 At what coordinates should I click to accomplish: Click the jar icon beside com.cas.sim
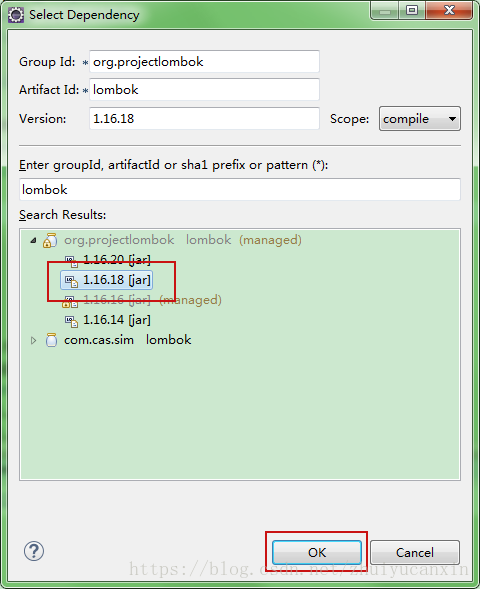tap(51, 340)
